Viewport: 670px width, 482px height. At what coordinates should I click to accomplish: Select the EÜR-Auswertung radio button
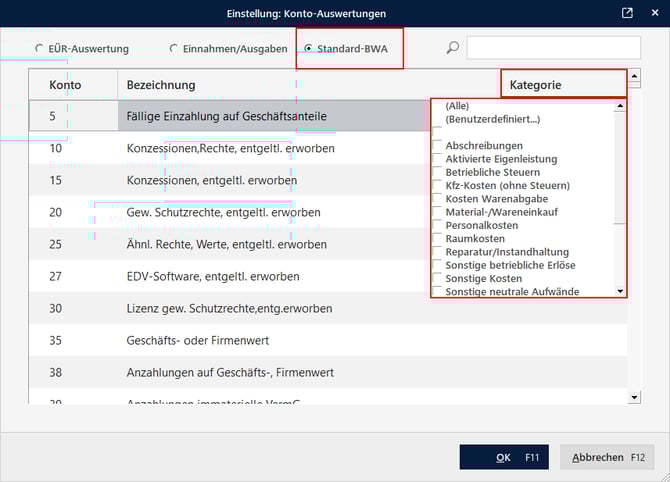[x=39, y=49]
